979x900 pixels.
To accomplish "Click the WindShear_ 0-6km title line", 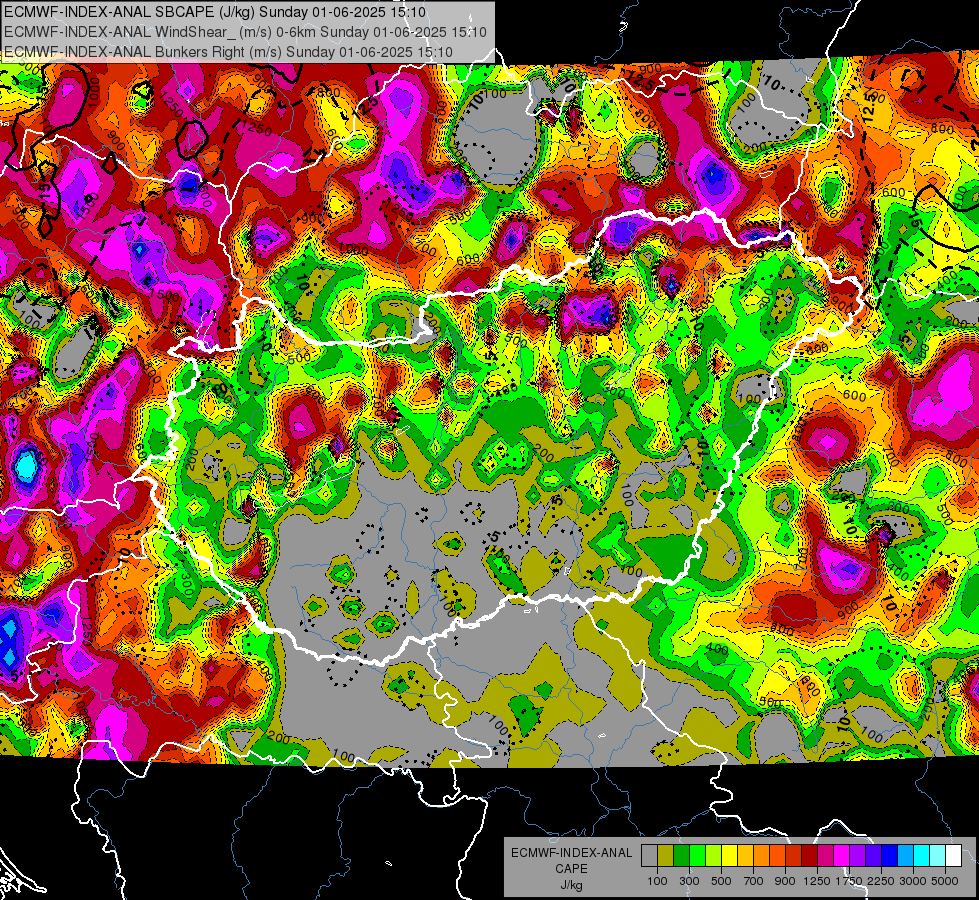I will pos(245,32).
